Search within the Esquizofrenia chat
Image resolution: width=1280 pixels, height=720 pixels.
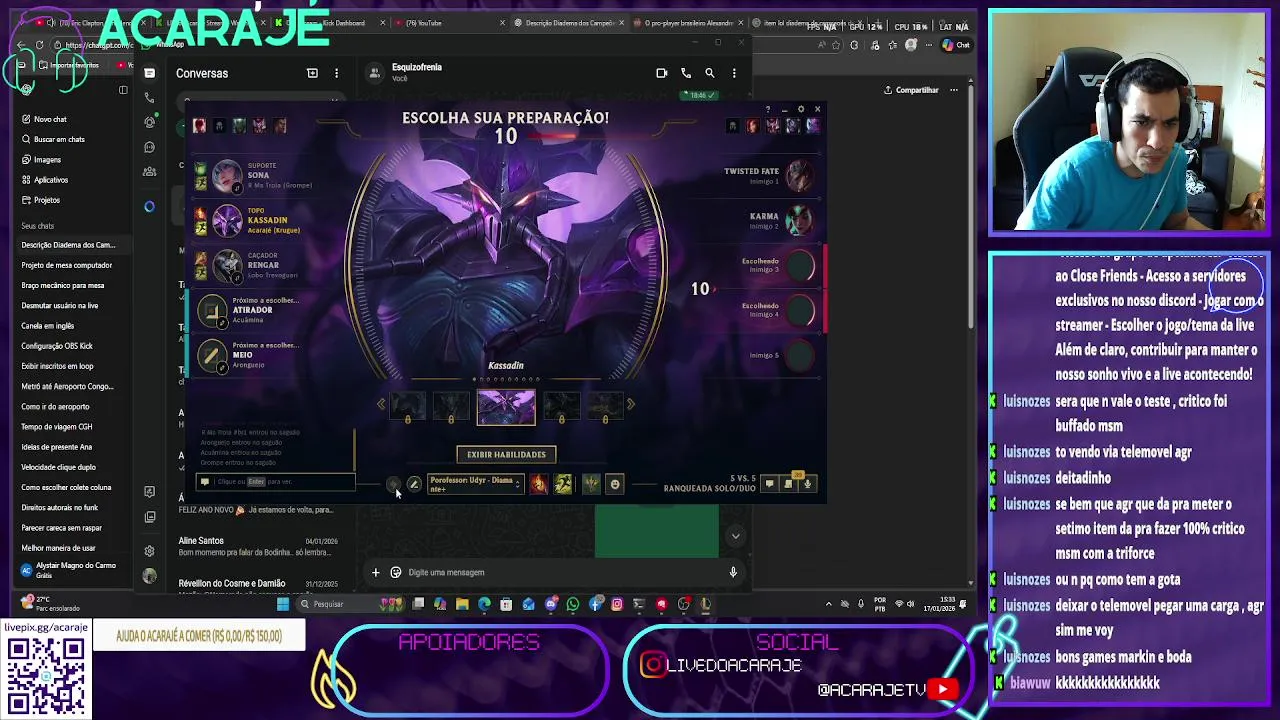710,73
